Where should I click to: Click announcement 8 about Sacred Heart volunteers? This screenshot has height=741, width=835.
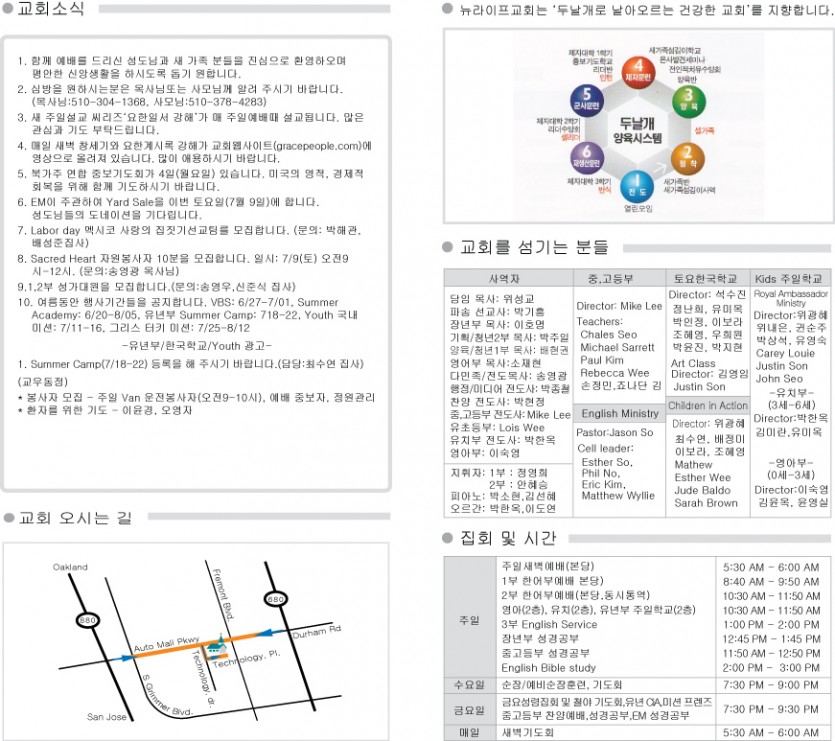click(x=183, y=265)
